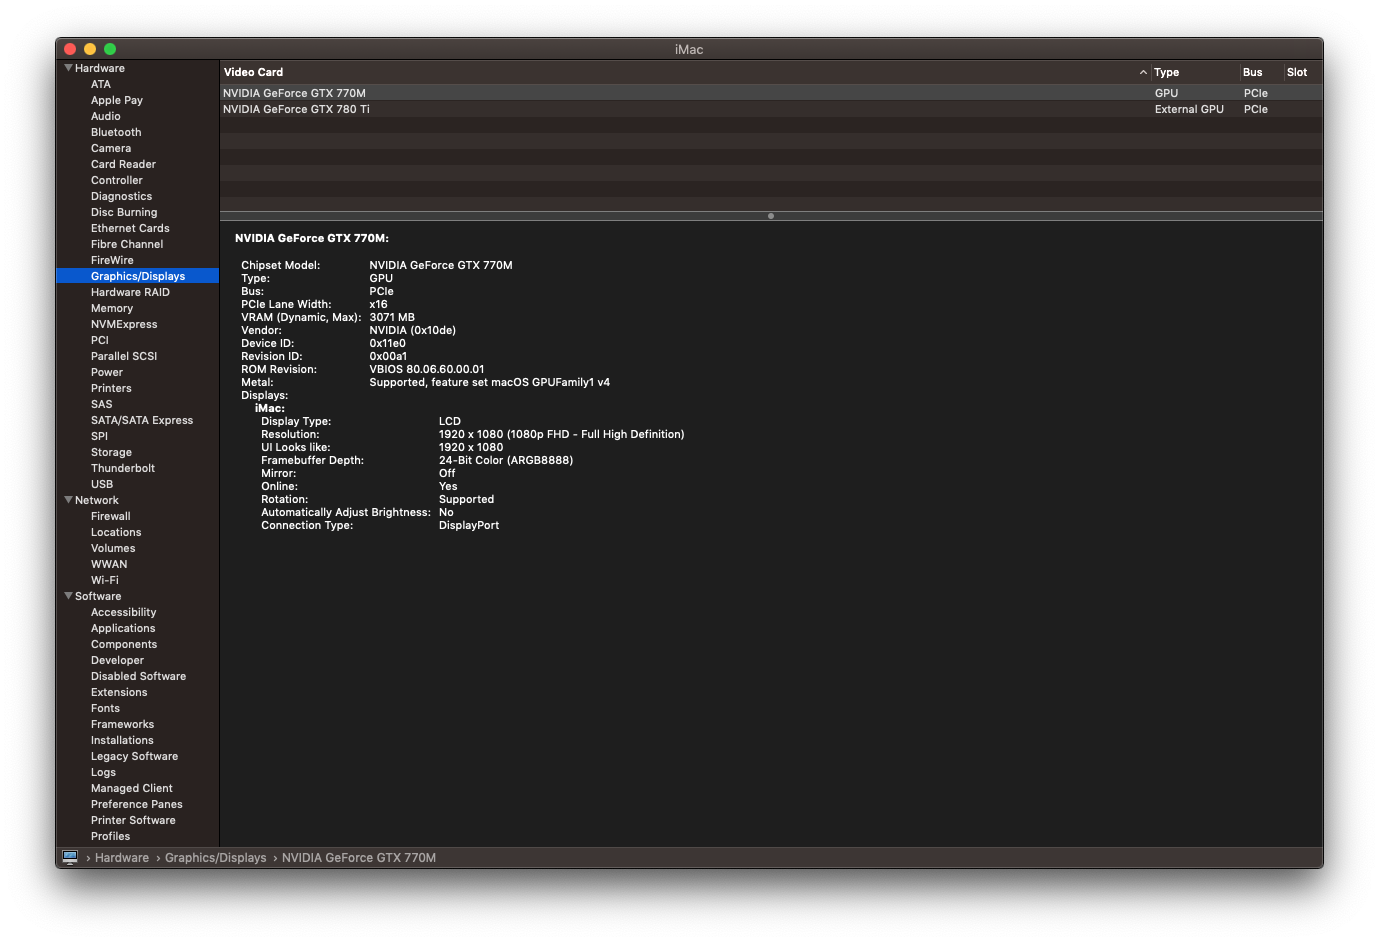Select Preference Panes entry
Screen dimensions: 1379x942
point(137,804)
